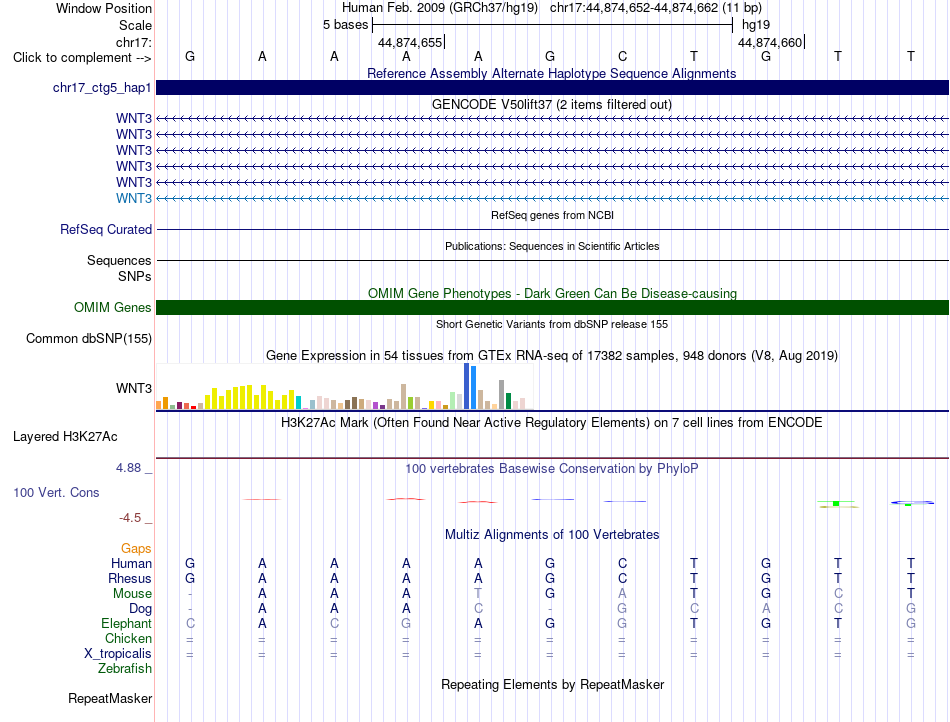This screenshot has height=722, width=950.
Task: Open the Reference Assembly Alternate Haplotype Sequence Alignments title
Action: coord(552,73)
